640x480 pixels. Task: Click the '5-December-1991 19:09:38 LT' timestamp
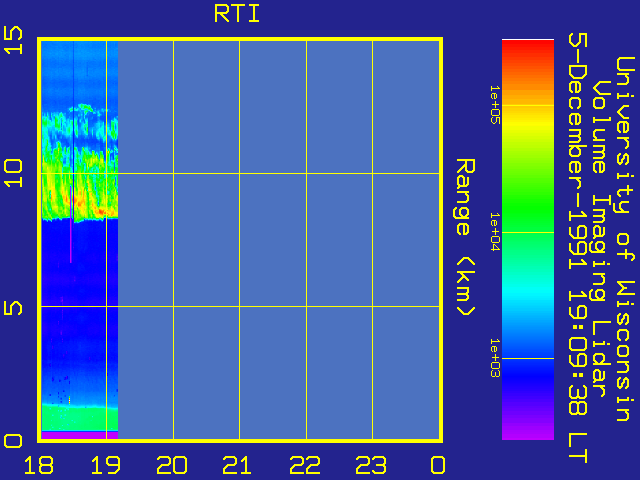[578, 248]
